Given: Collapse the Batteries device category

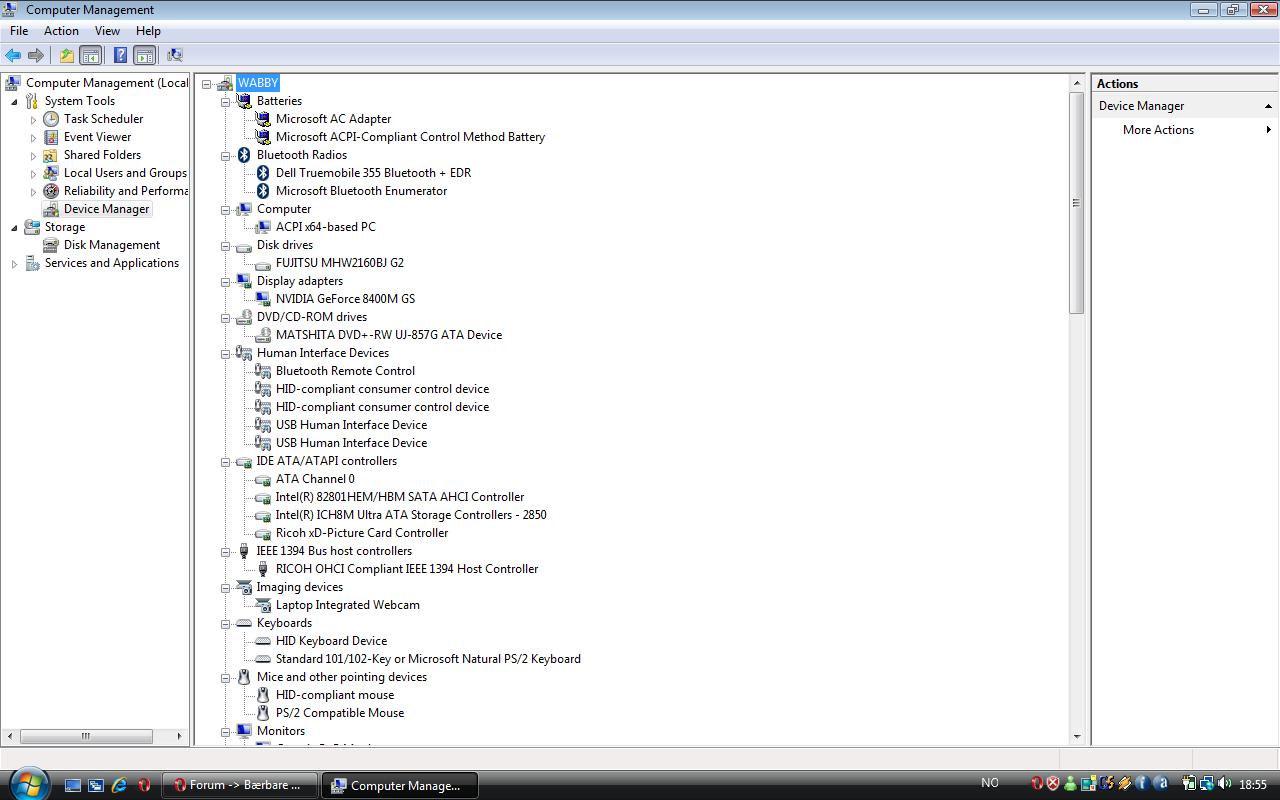Looking at the screenshot, I should click(x=226, y=101).
